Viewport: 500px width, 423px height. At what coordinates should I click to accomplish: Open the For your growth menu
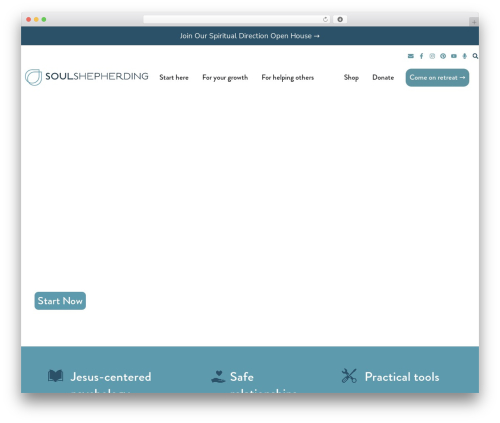225,77
